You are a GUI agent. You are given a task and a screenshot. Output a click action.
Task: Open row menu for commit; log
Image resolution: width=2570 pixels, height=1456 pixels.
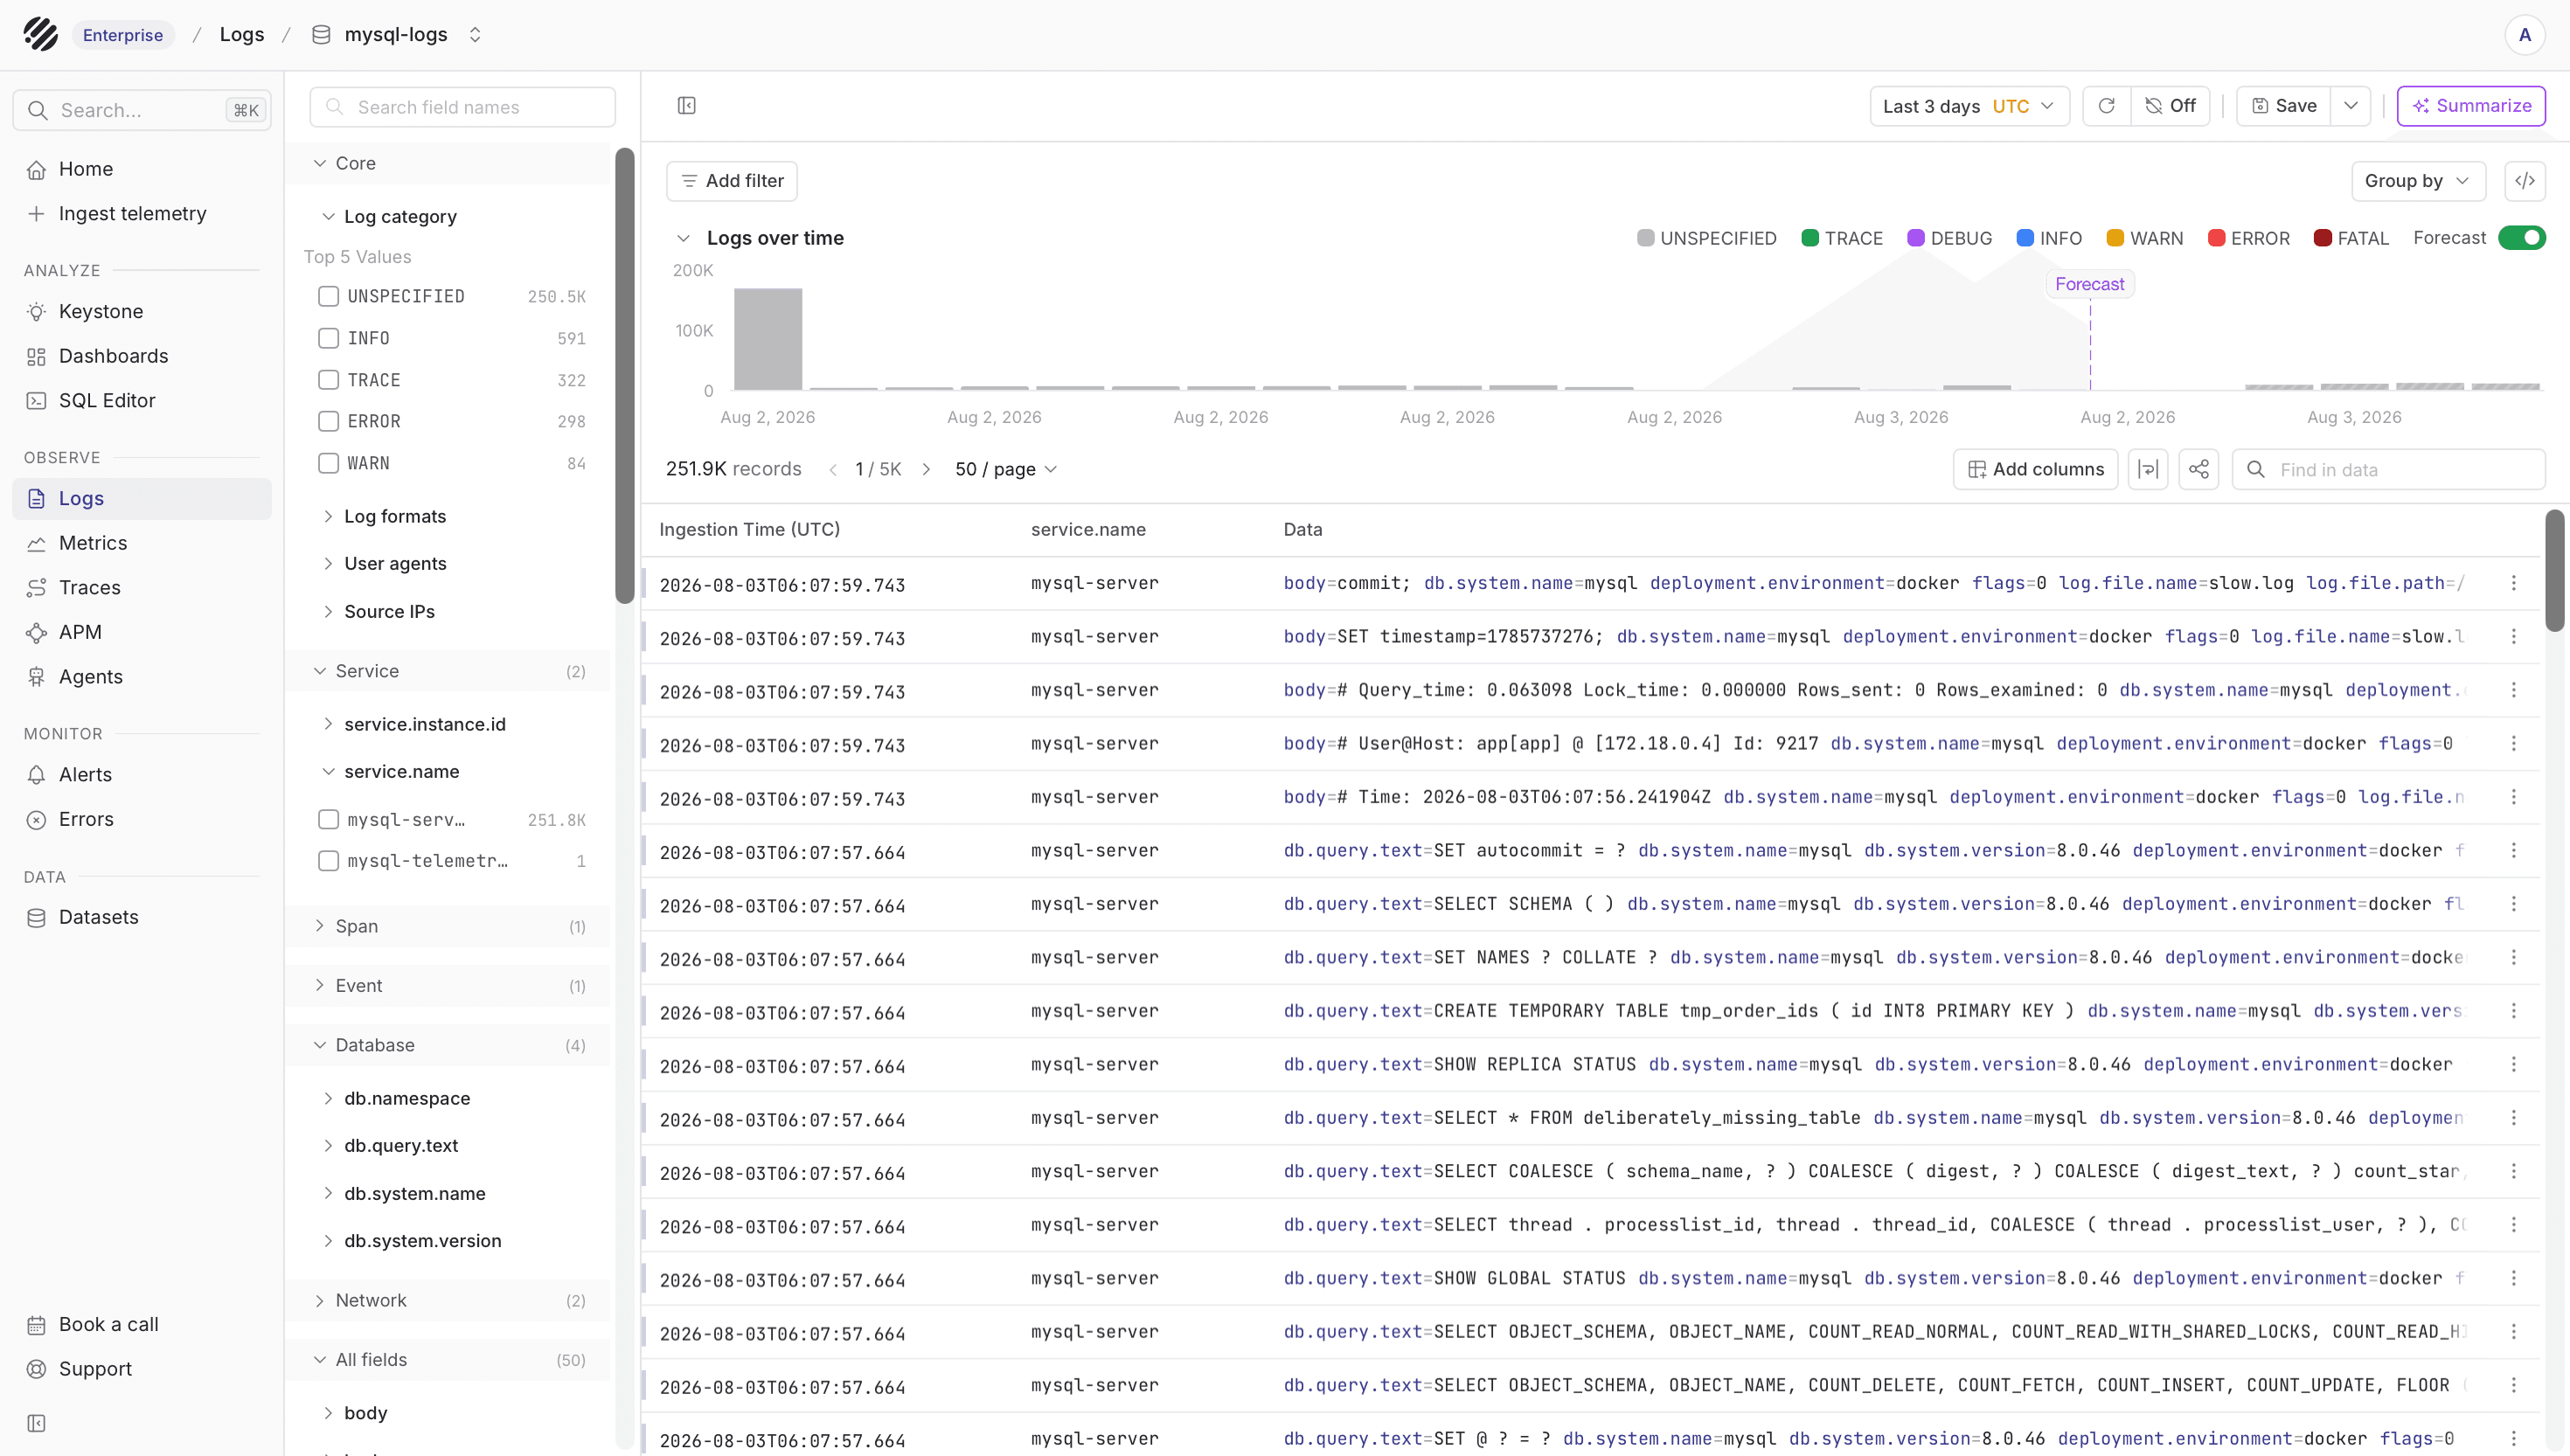pyautogui.click(x=2513, y=583)
